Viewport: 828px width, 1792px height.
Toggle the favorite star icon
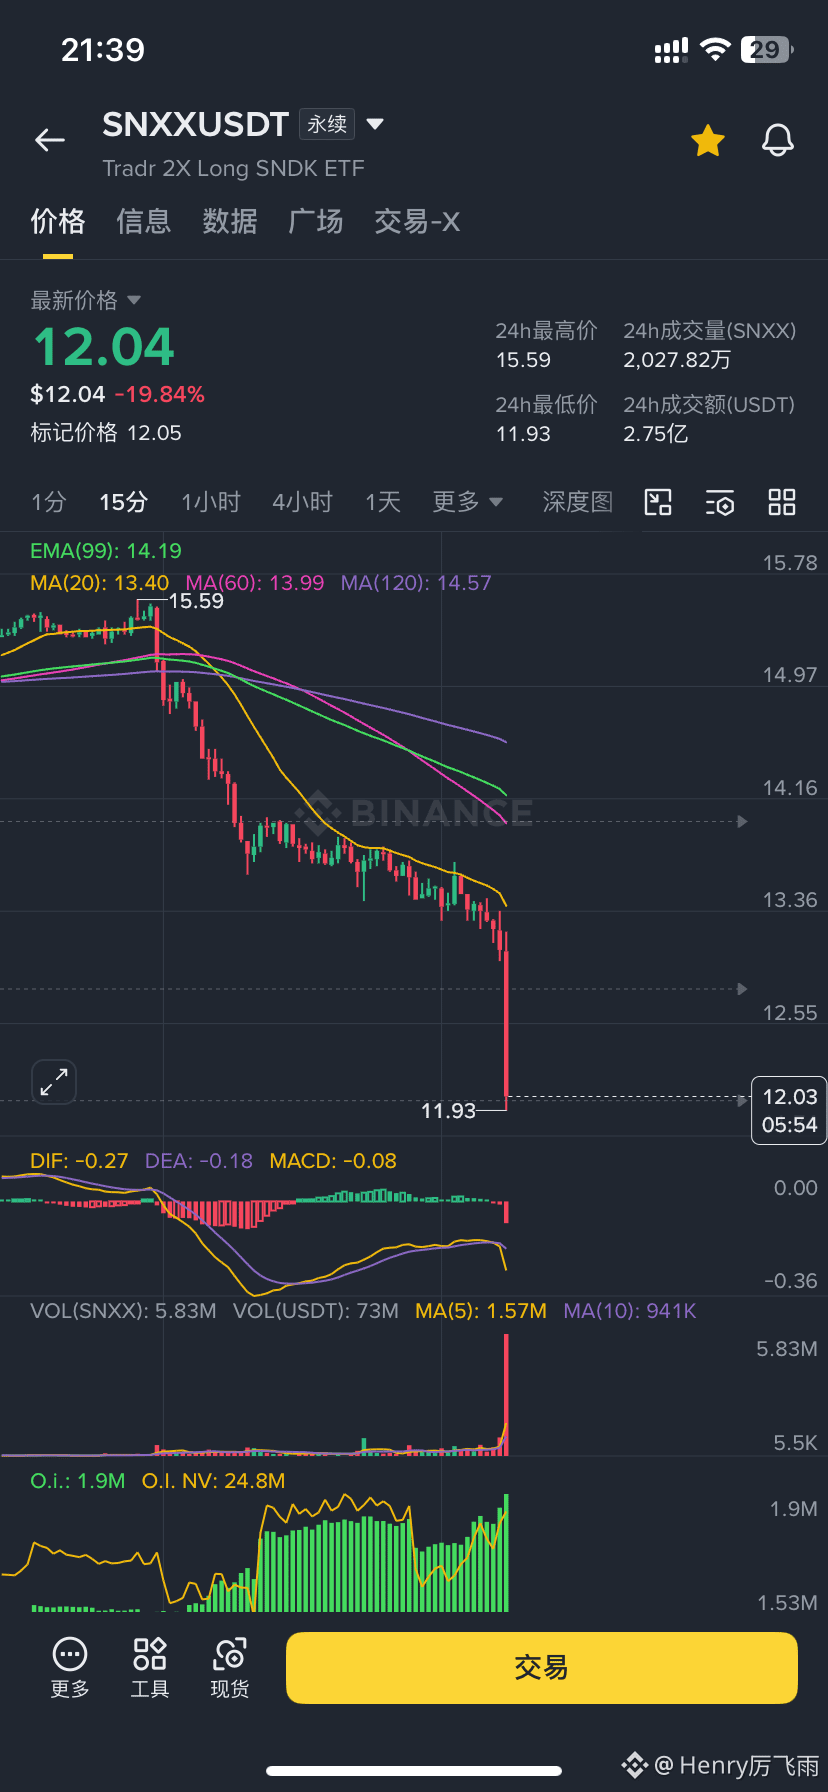pos(708,141)
